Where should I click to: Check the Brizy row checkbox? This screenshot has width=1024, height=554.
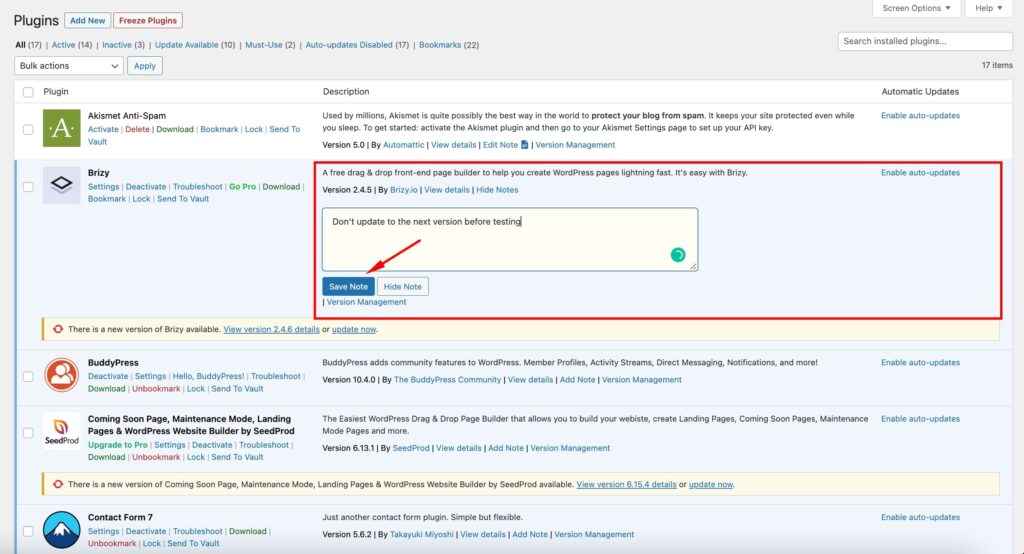(28, 187)
